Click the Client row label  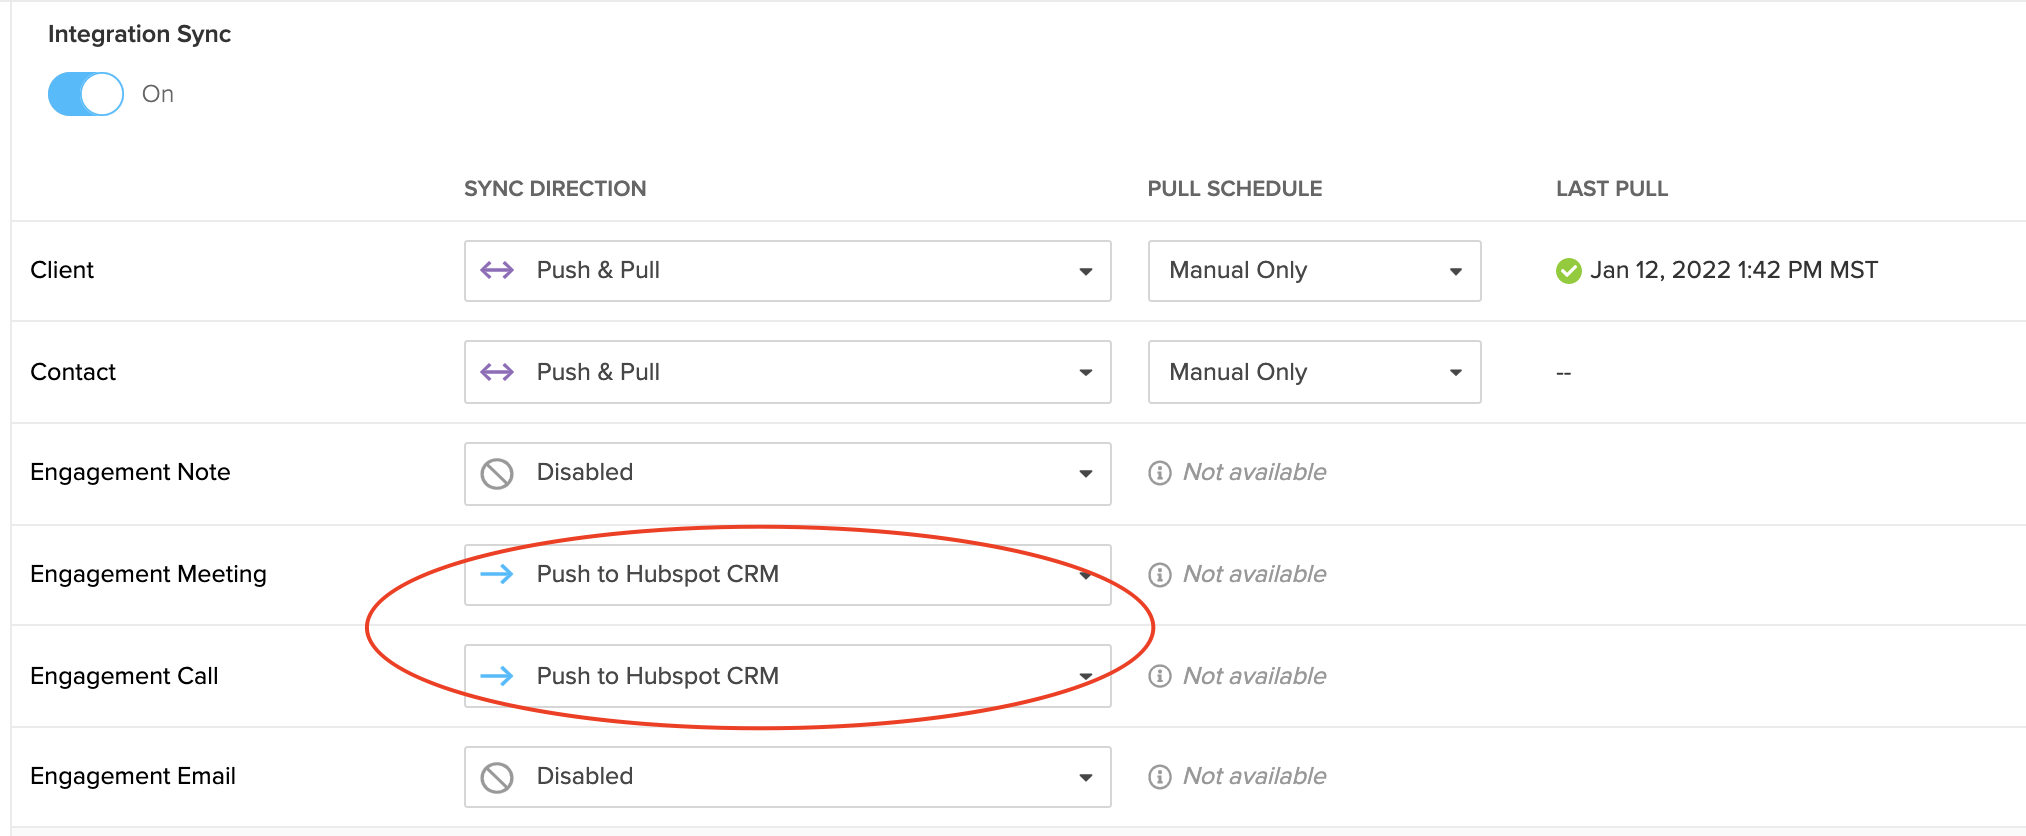[62, 270]
